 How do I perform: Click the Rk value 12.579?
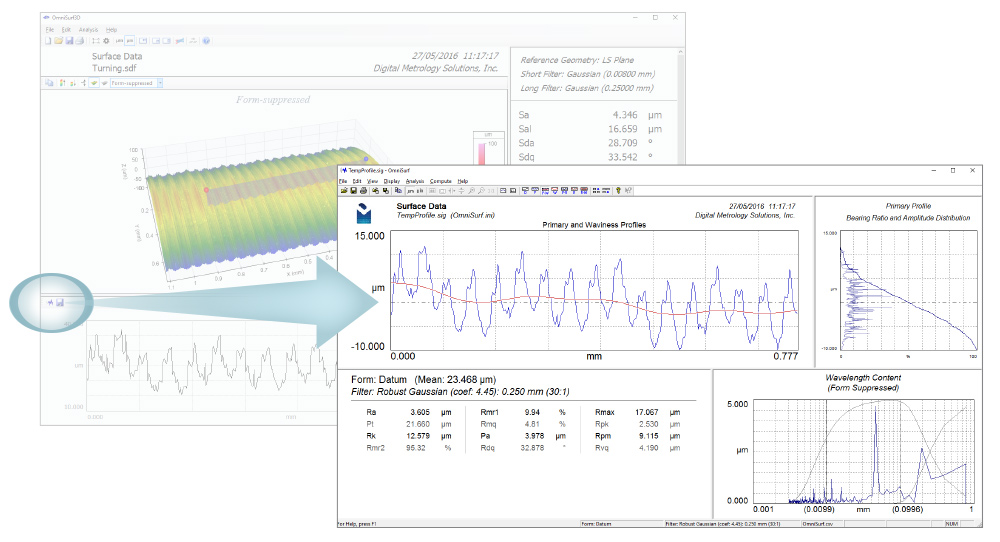click(x=418, y=436)
